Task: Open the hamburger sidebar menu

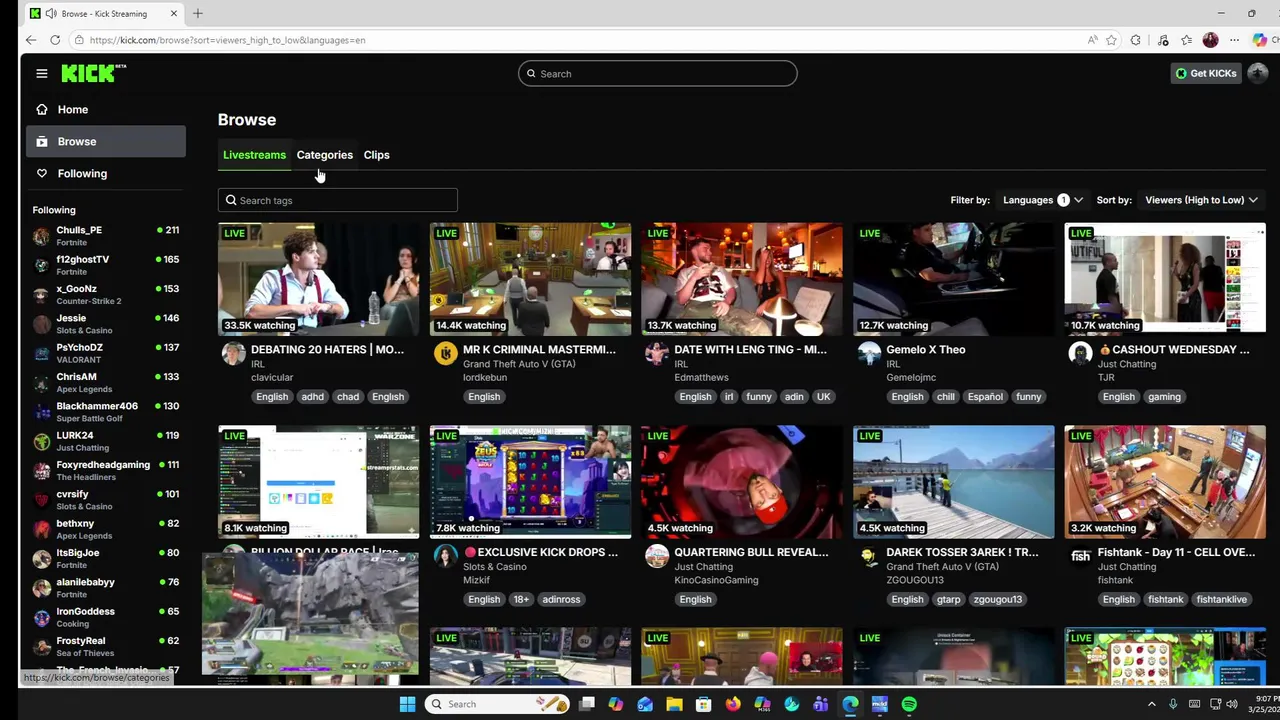Action: [41, 73]
